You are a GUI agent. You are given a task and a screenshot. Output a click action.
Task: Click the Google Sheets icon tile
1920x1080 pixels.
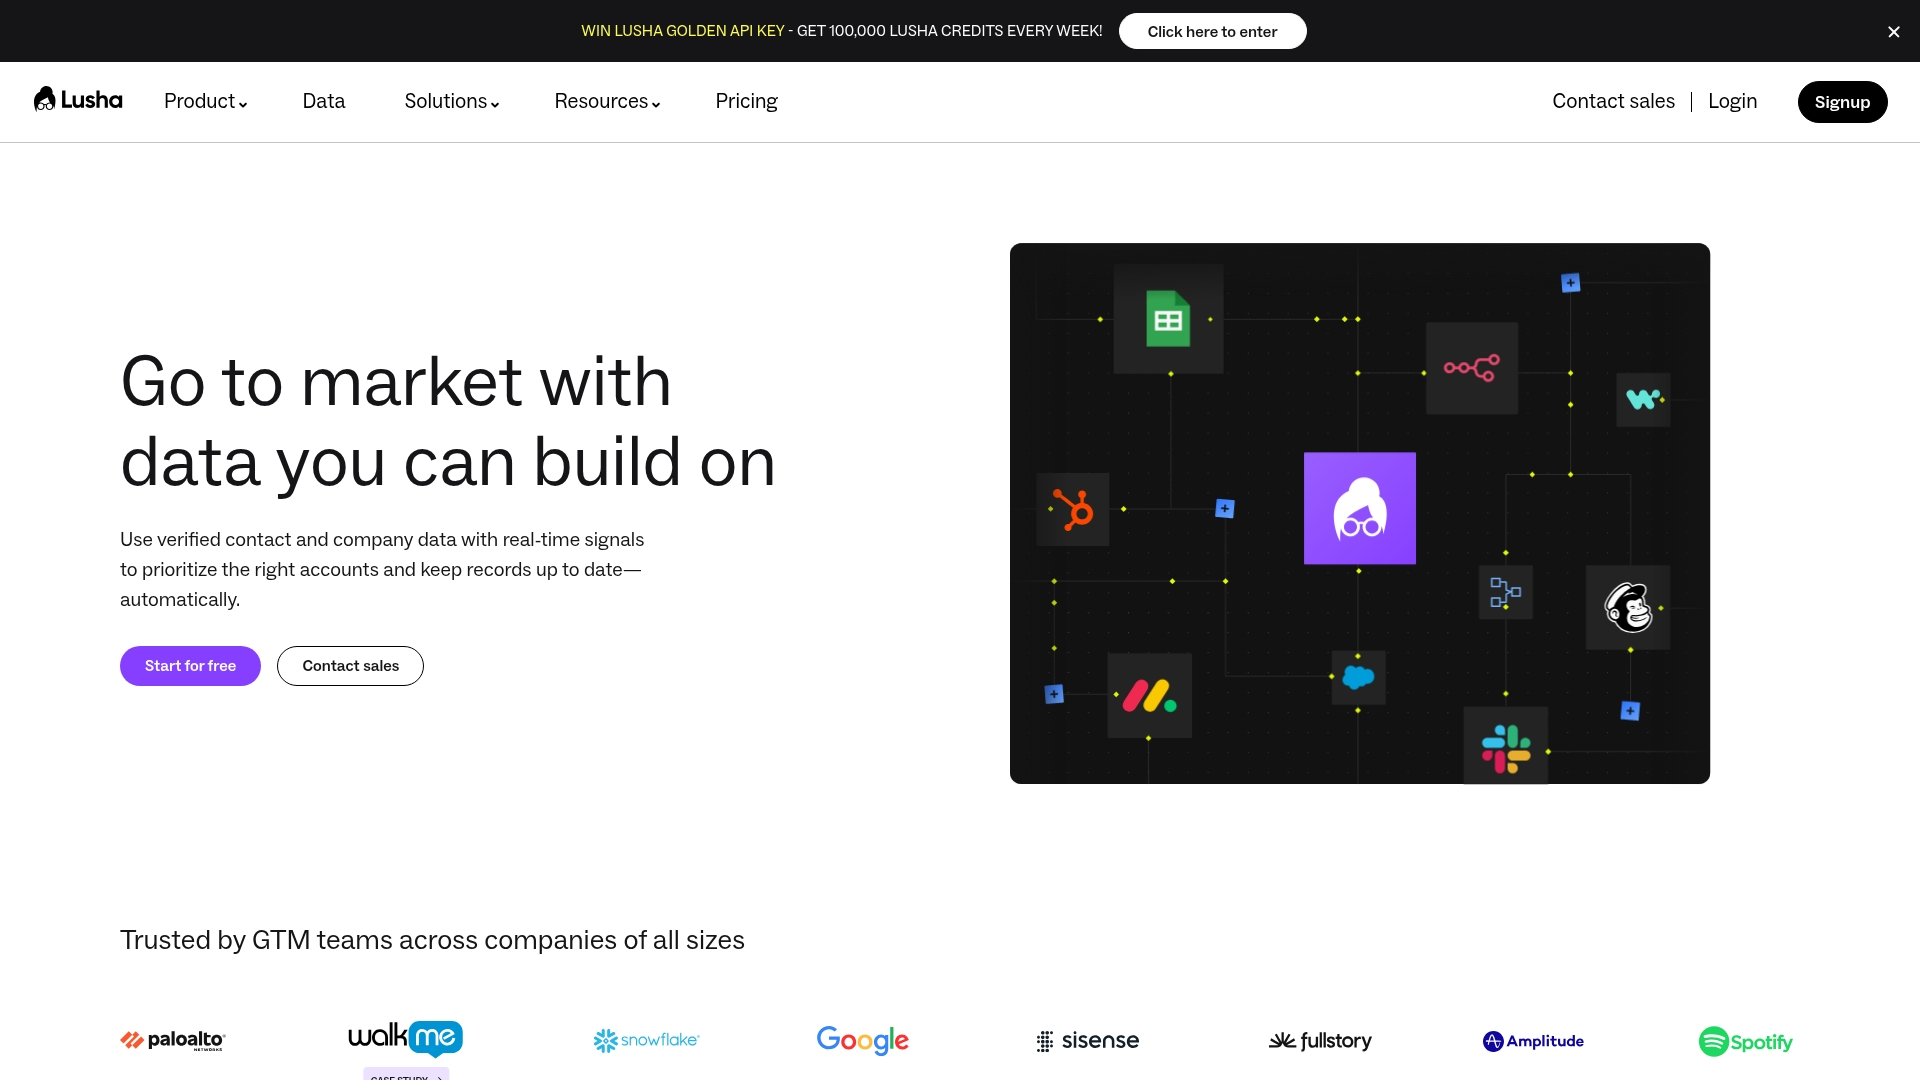point(1168,319)
